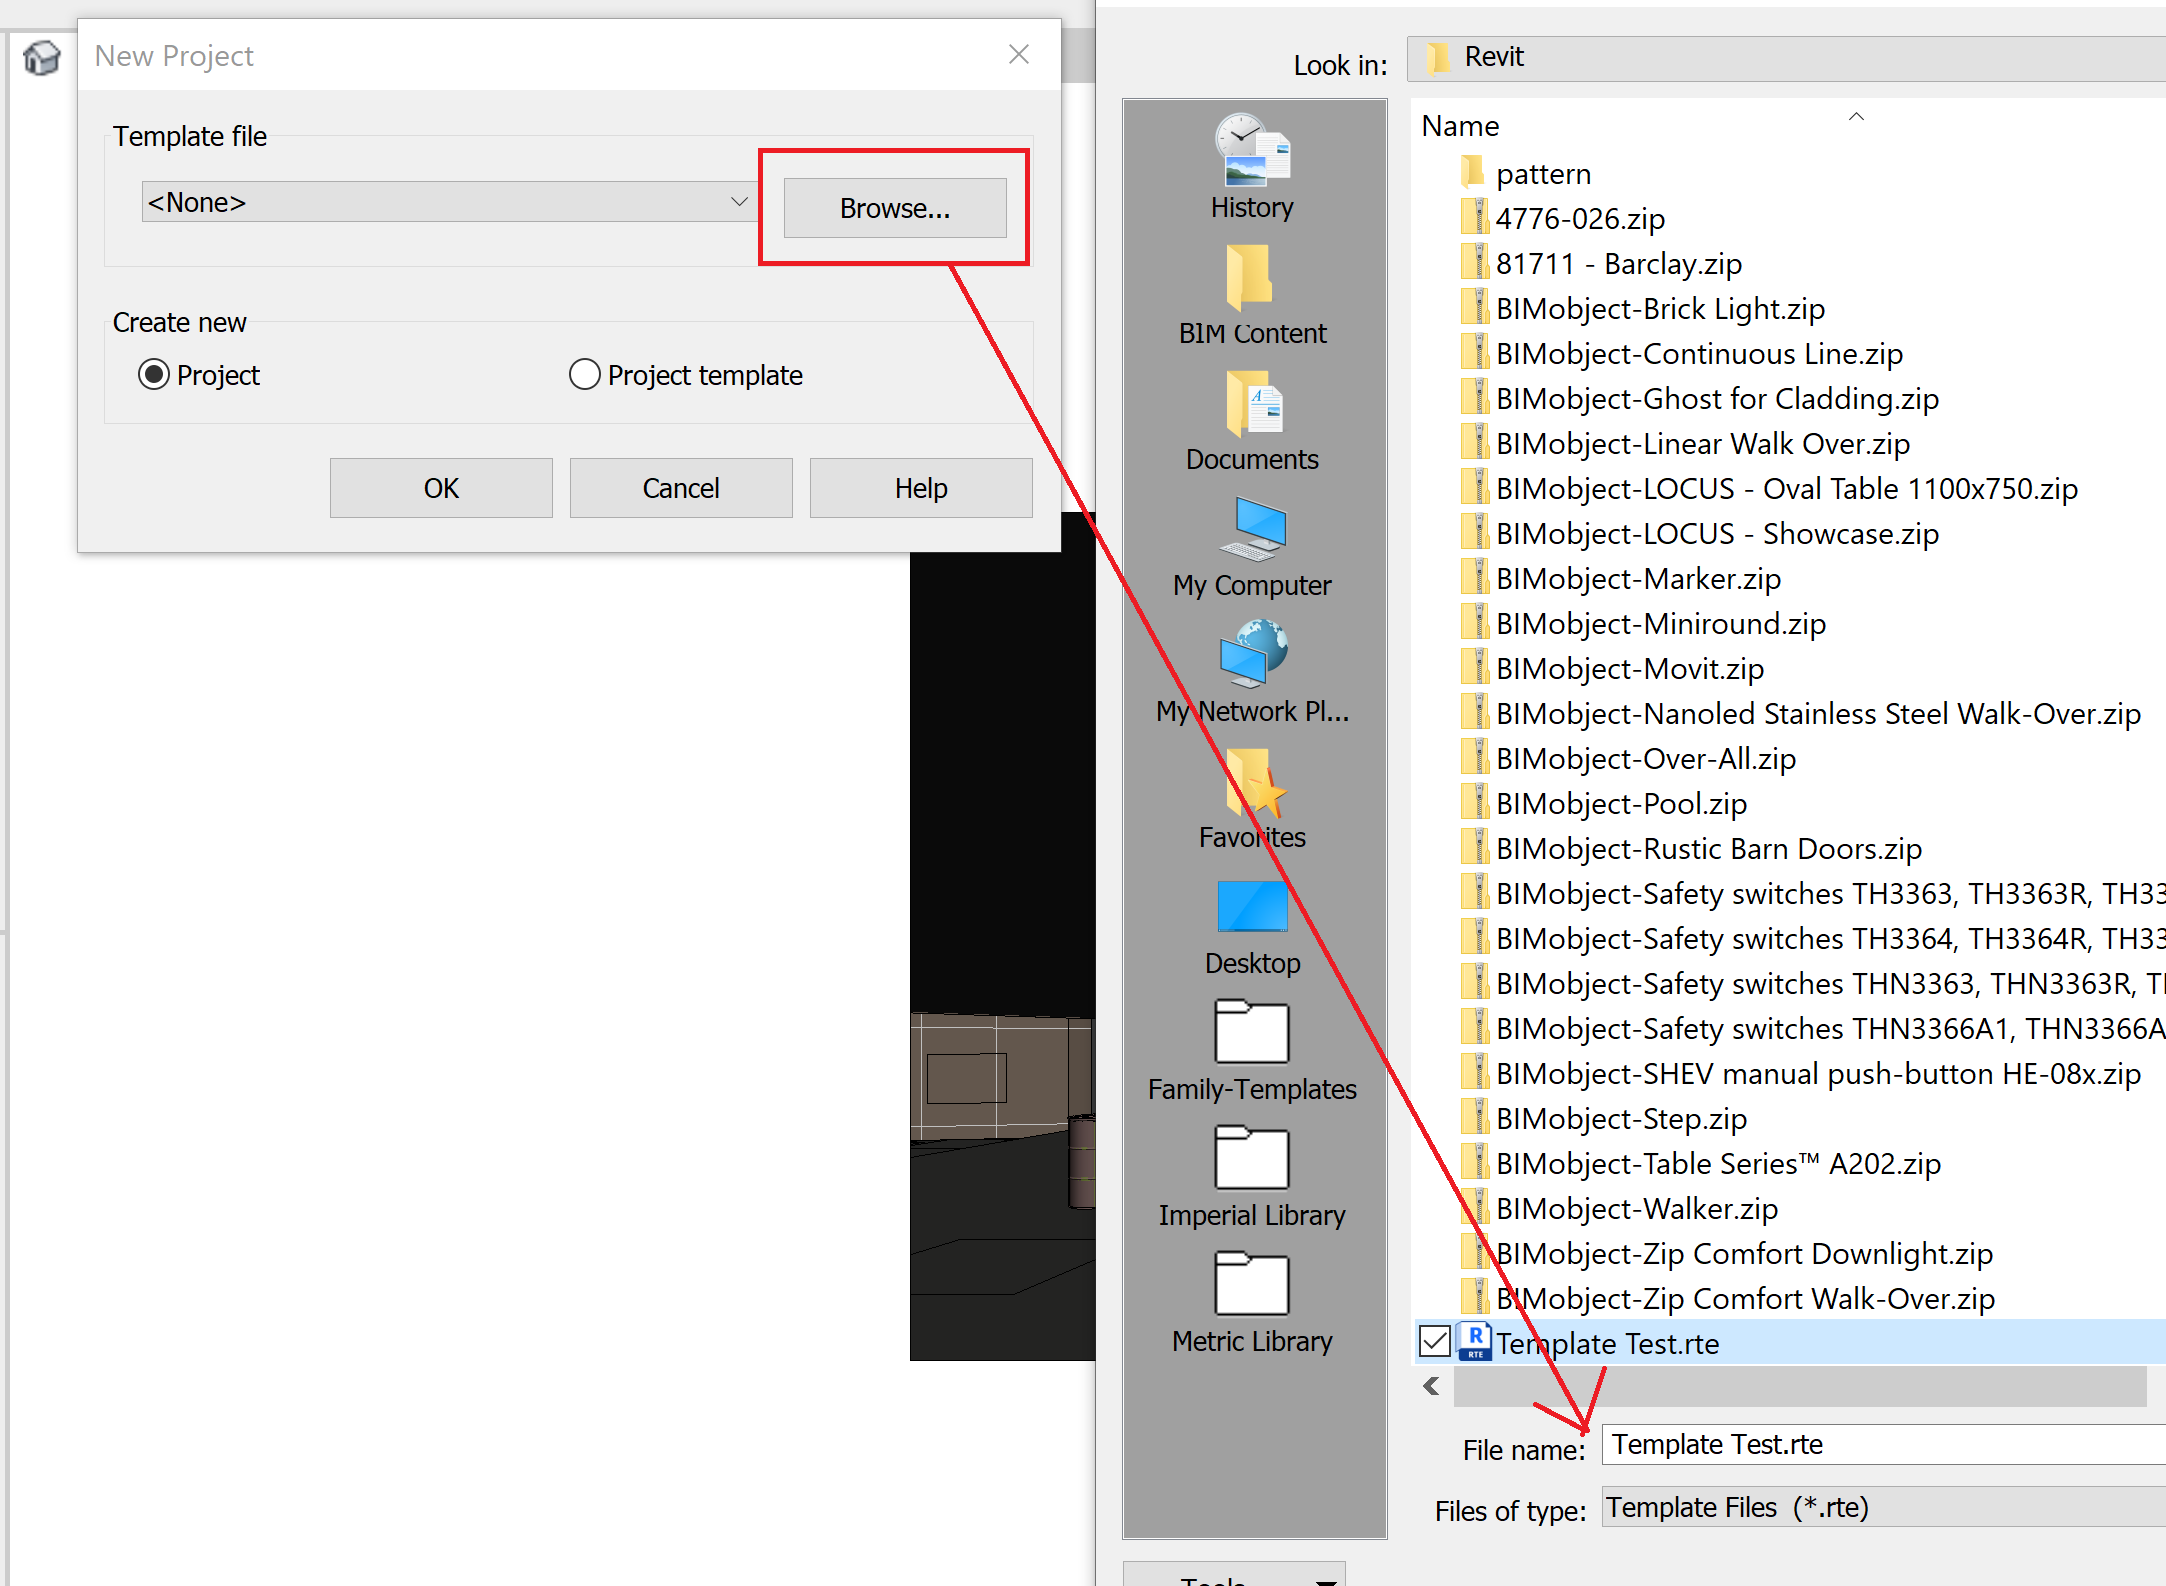The image size is (2166, 1586).
Task: Select the Project radio button
Action: point(155,374)
